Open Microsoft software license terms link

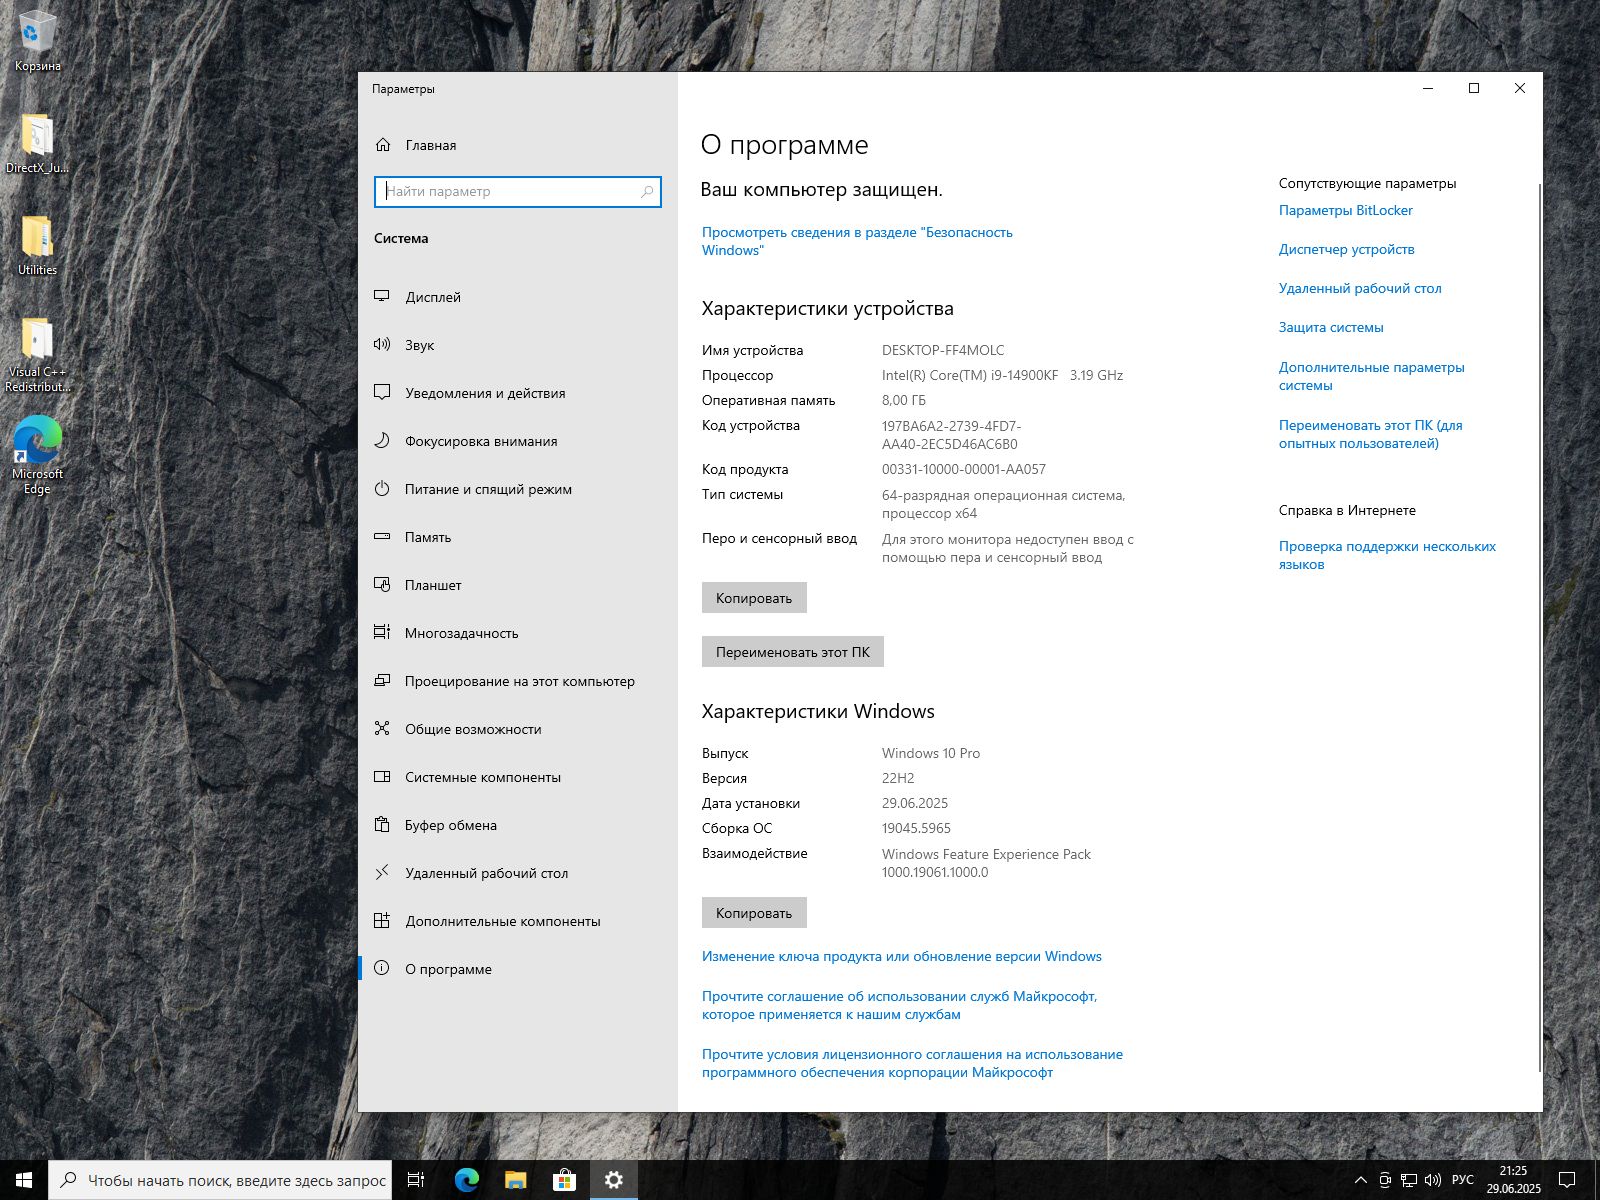(912, 1063)
